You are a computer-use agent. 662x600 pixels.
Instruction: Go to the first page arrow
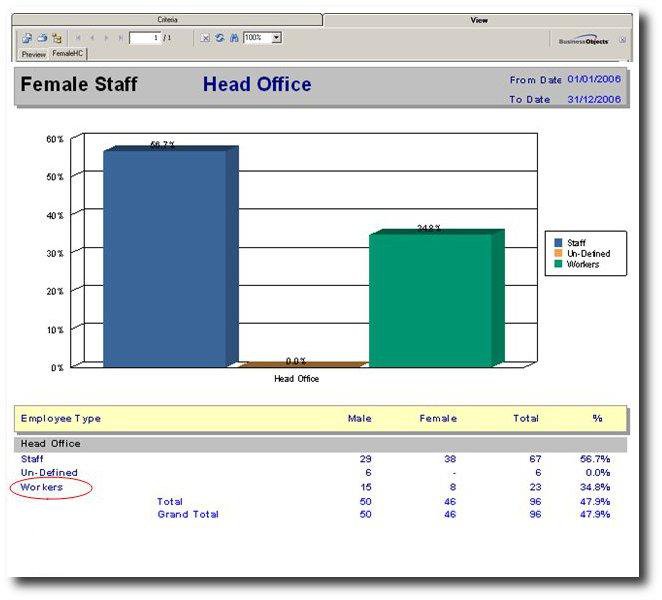78,38
